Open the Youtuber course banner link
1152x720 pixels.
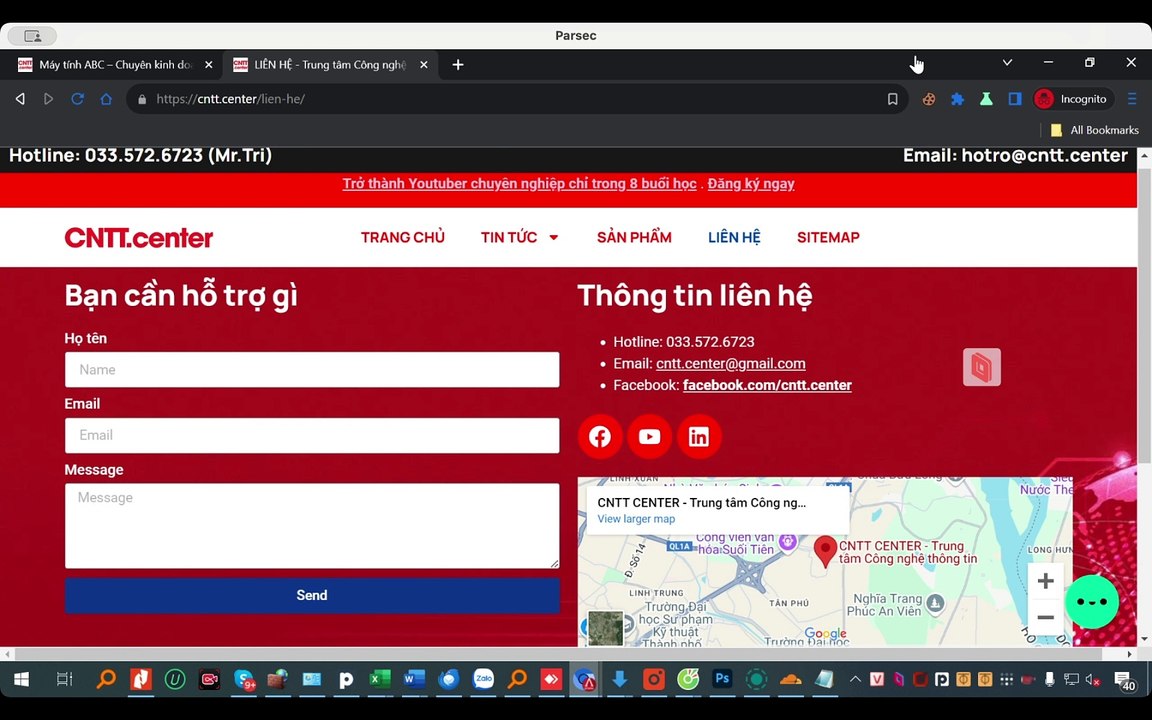[519, 184]
